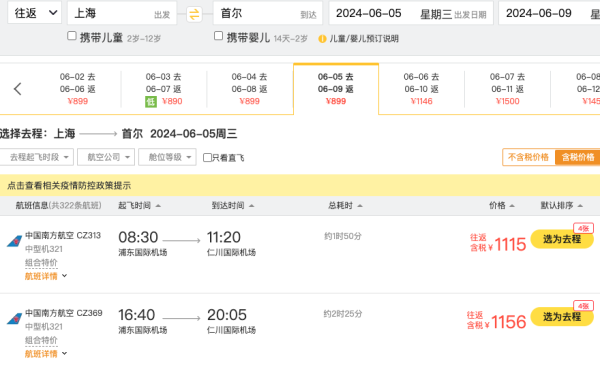Click the 08:30 departure time
The height and width of the screenshot is (365, 600).
click(x=138, y=237)
